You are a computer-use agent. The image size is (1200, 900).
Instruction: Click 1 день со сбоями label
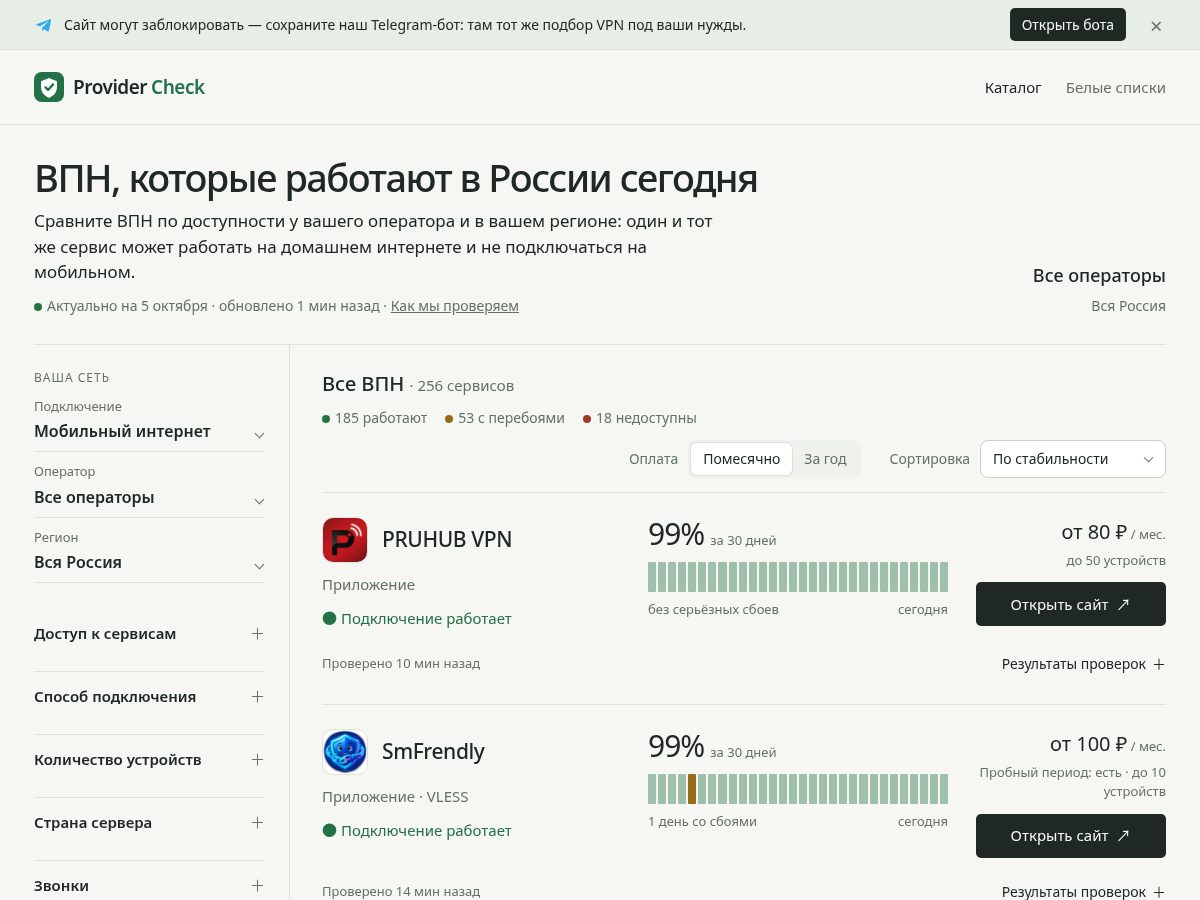pyautogui.click(x=702, y=821)
